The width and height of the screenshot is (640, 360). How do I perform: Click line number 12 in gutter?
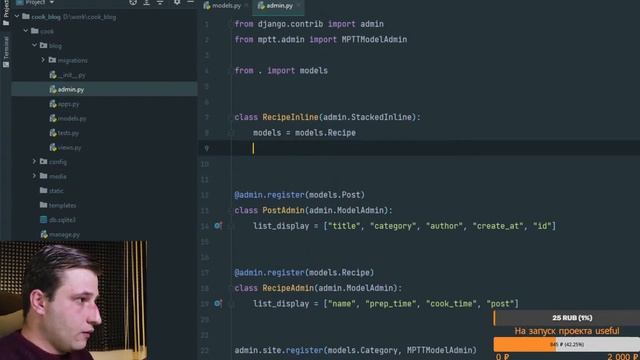[x=205, y=195]
